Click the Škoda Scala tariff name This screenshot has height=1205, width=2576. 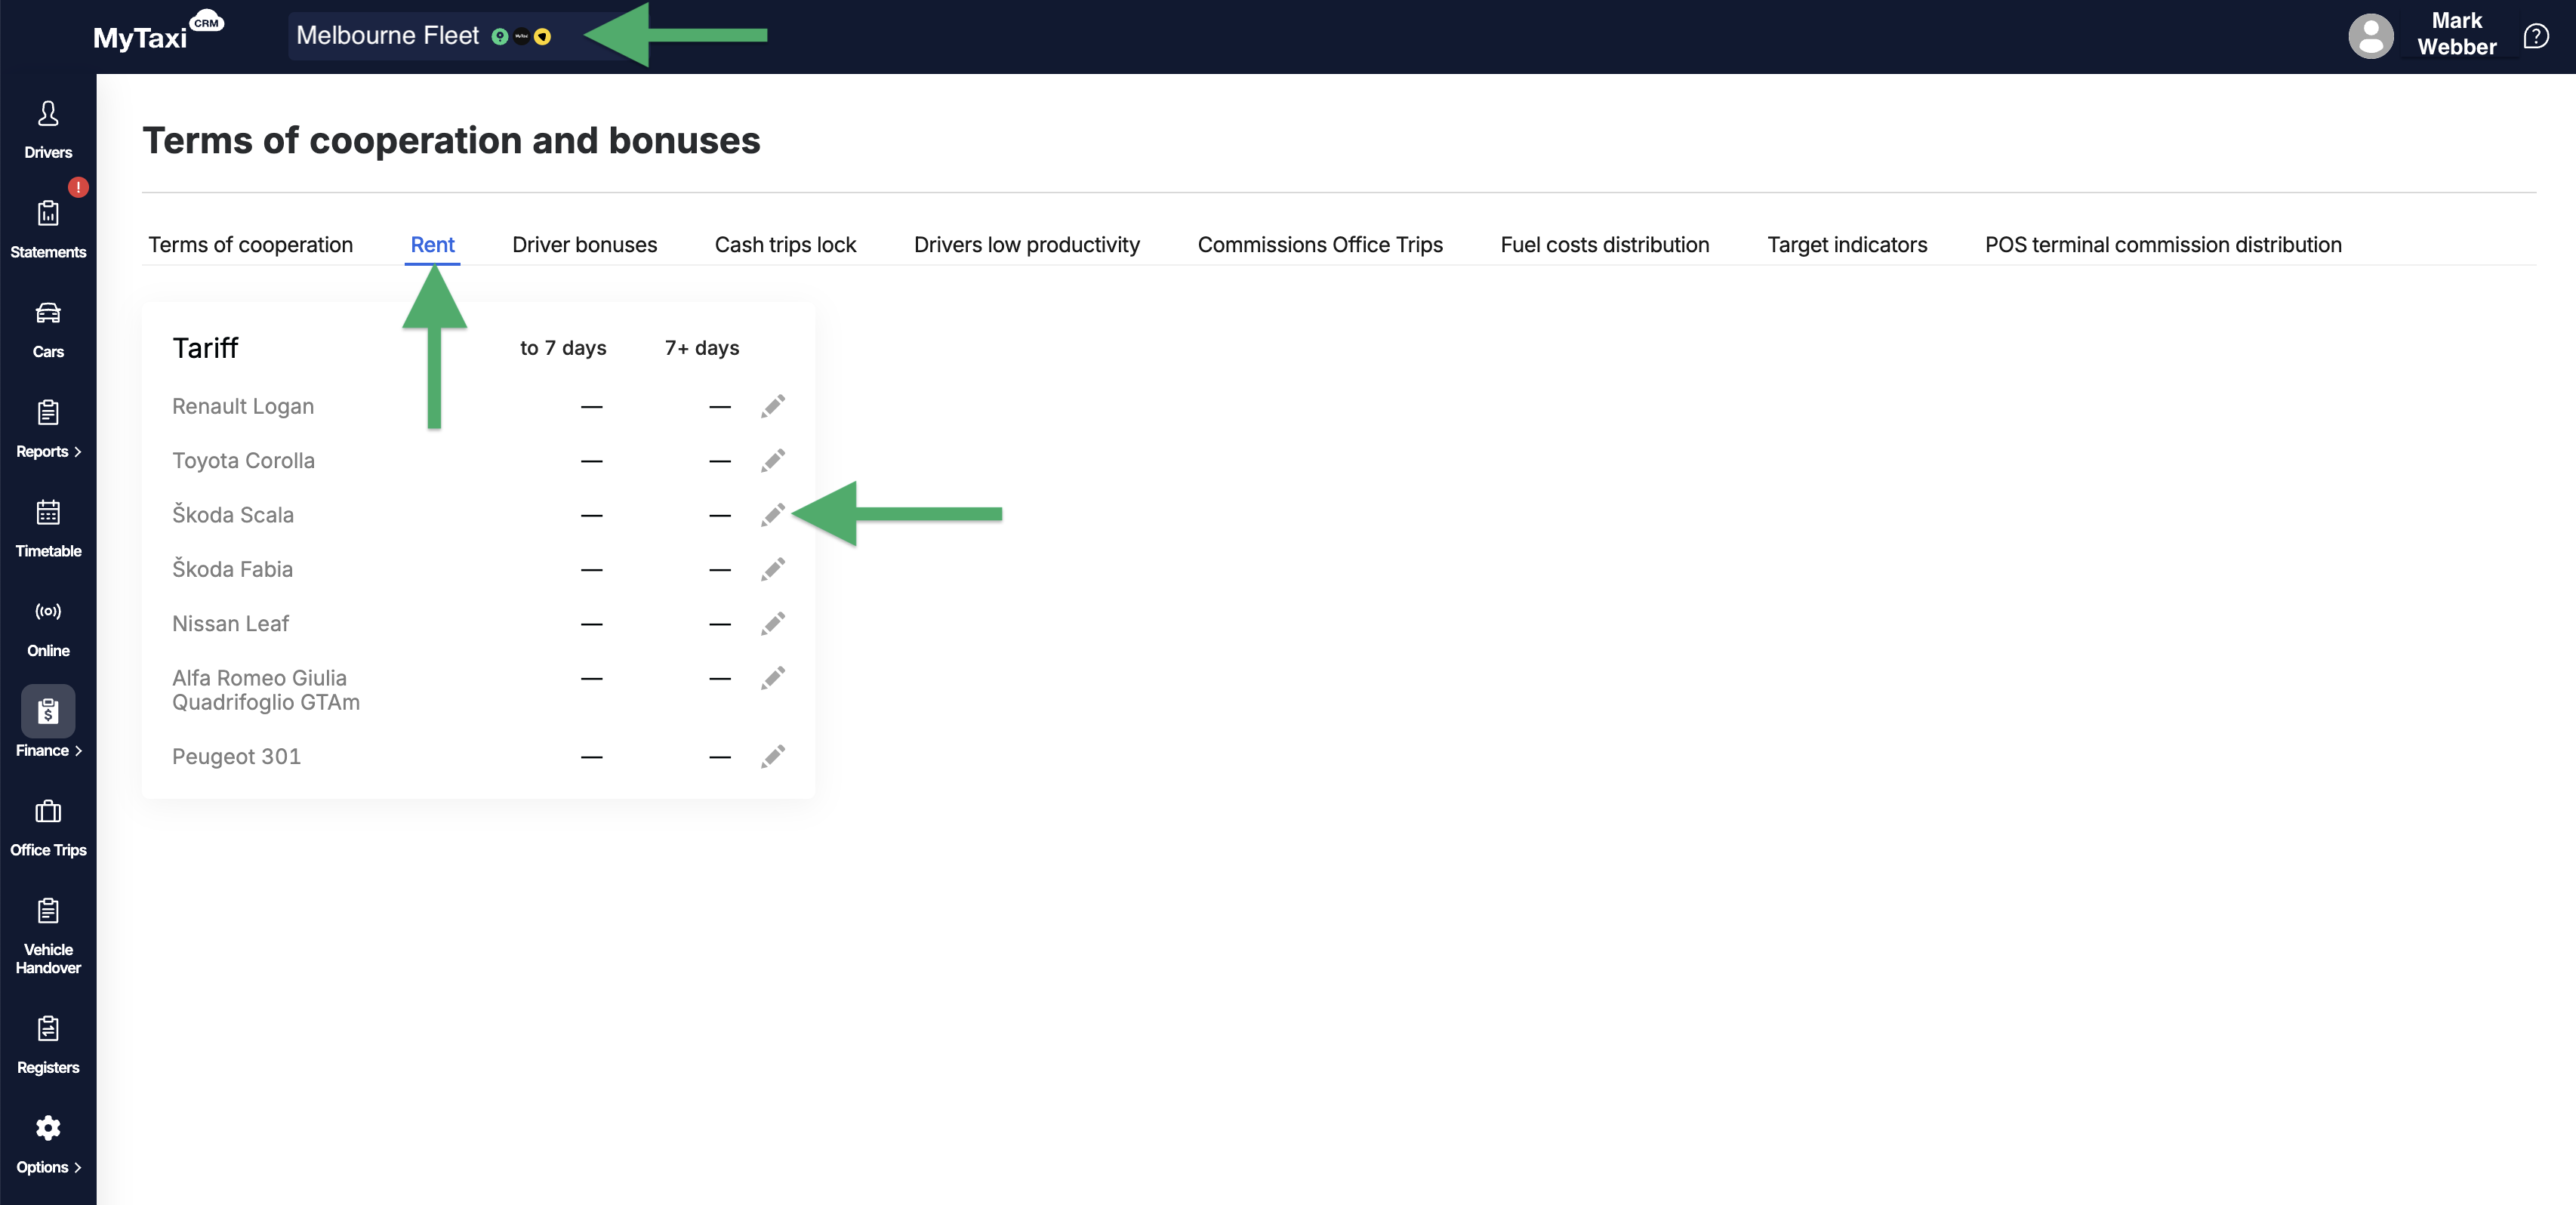(x=233, y=514)
